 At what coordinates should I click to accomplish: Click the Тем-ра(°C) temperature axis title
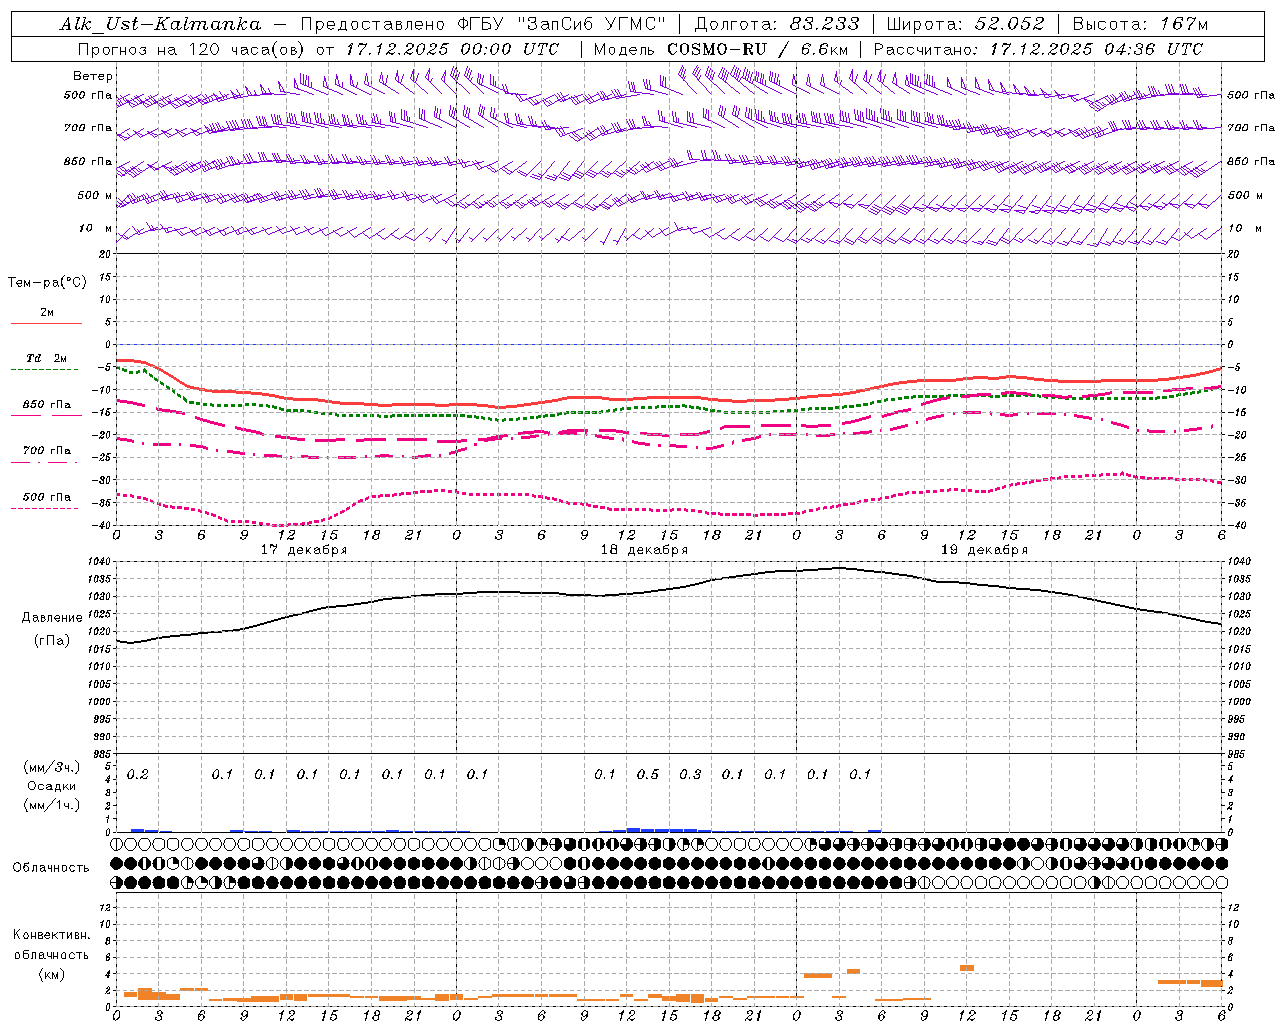tap(47, 283)
